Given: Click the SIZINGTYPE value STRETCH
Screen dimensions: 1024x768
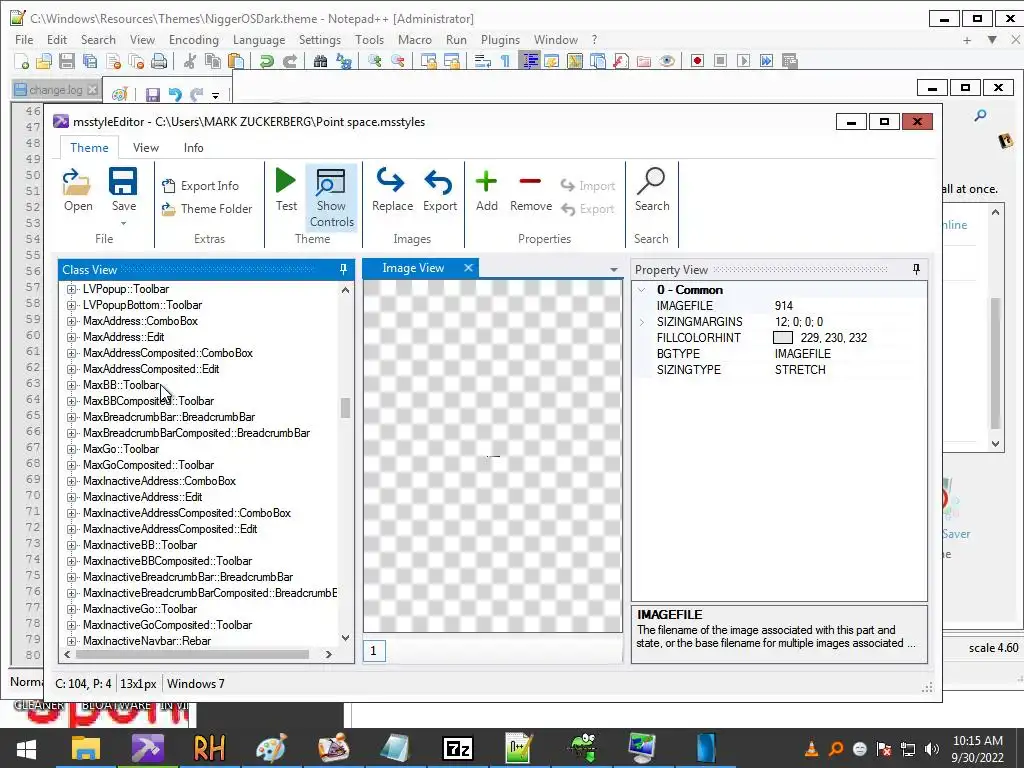Looking at the screenshot, I should pyautogui.click(x=800, y=370).
